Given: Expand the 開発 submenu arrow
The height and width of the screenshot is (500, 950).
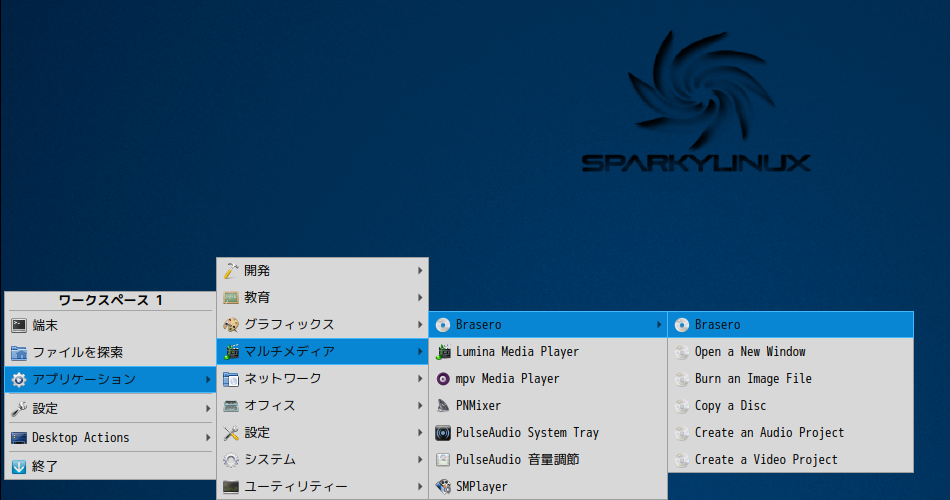Looking at the screenshot, I should pyautogui.click(x=420, y=271).
